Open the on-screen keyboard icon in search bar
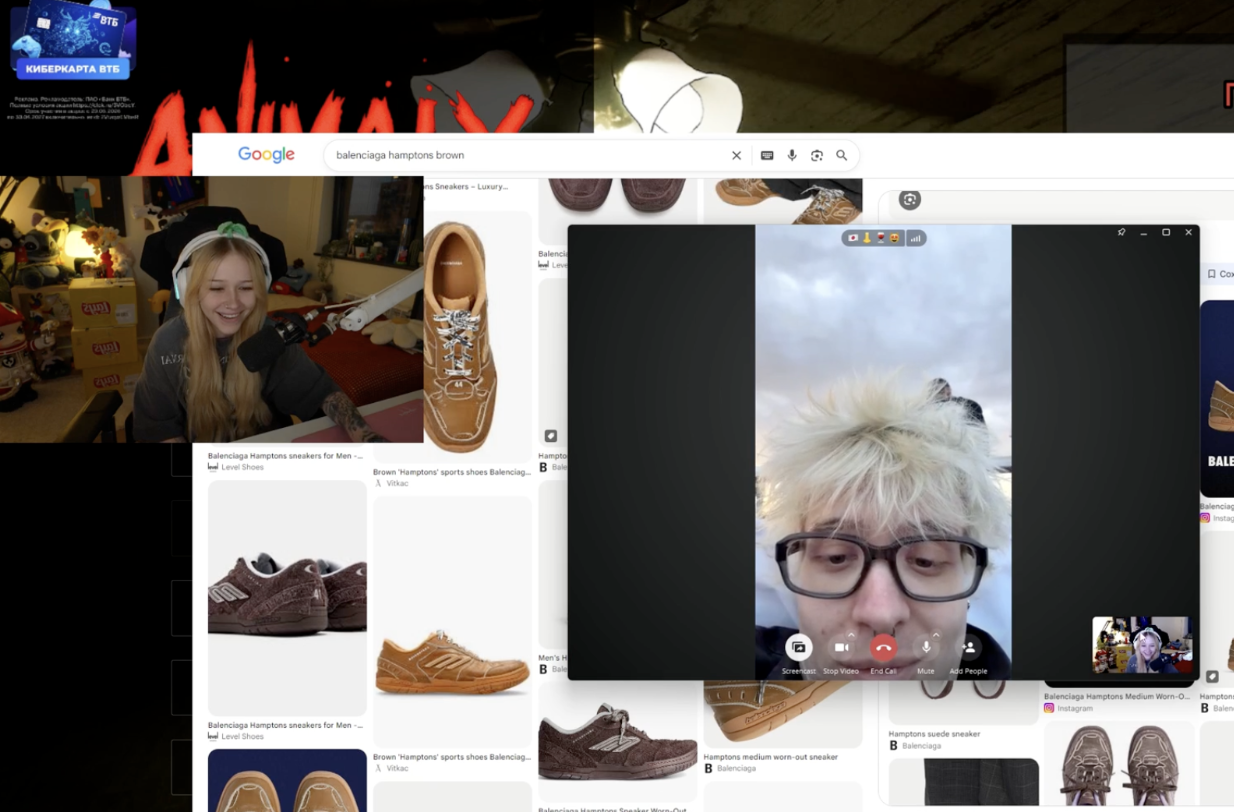Screen dimensions: 1234x812 click(767, 155)
